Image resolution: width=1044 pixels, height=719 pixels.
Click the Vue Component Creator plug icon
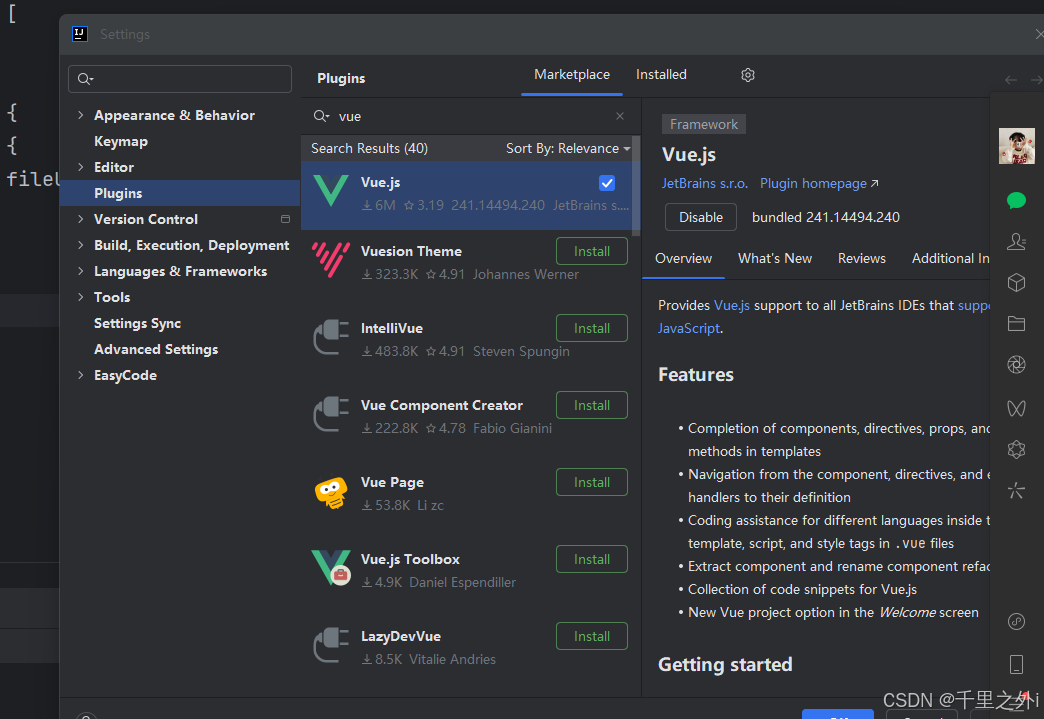[331, 414]
